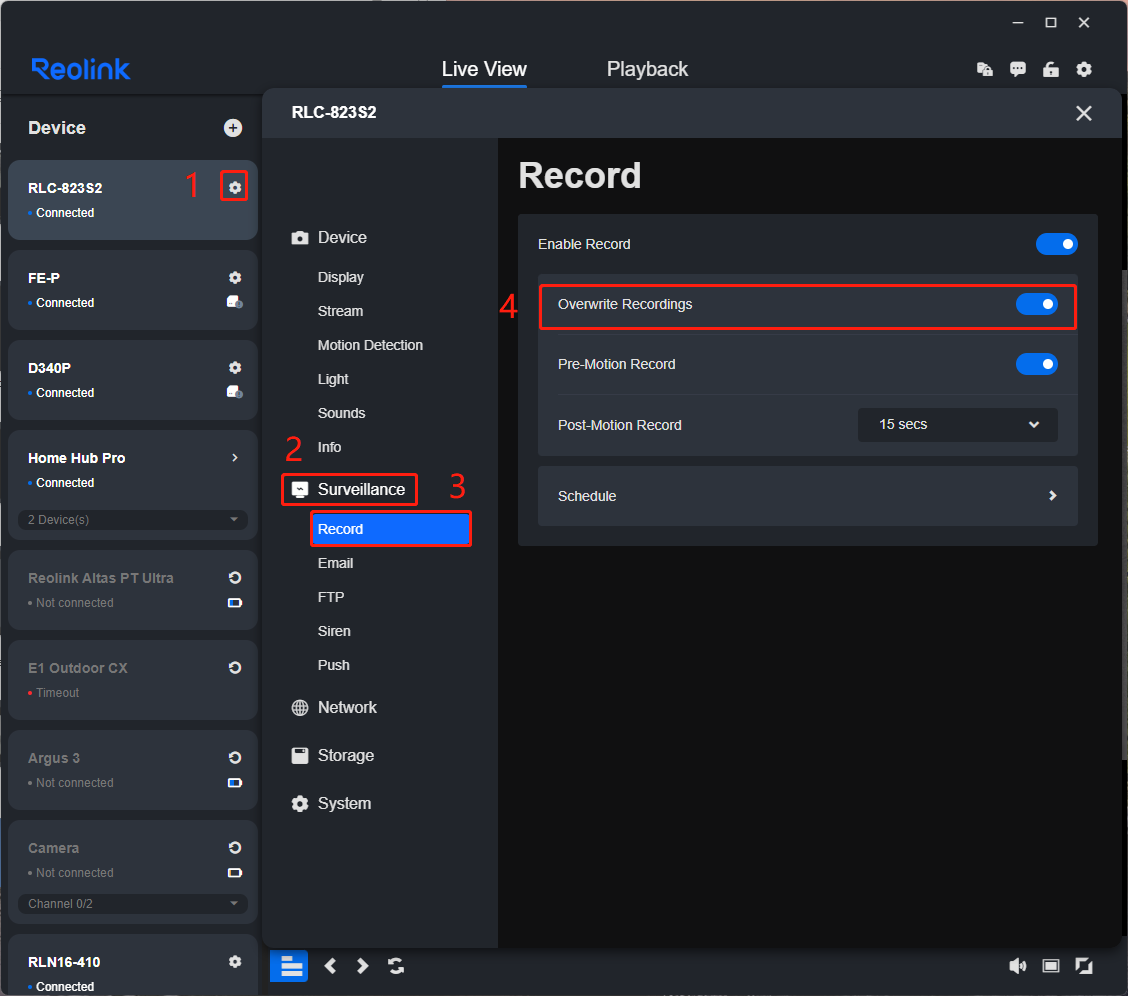The image size is (1128, 996).
Task: Open the Post-Motion Record 15 secs dropdown
Action: click(958, 424)
